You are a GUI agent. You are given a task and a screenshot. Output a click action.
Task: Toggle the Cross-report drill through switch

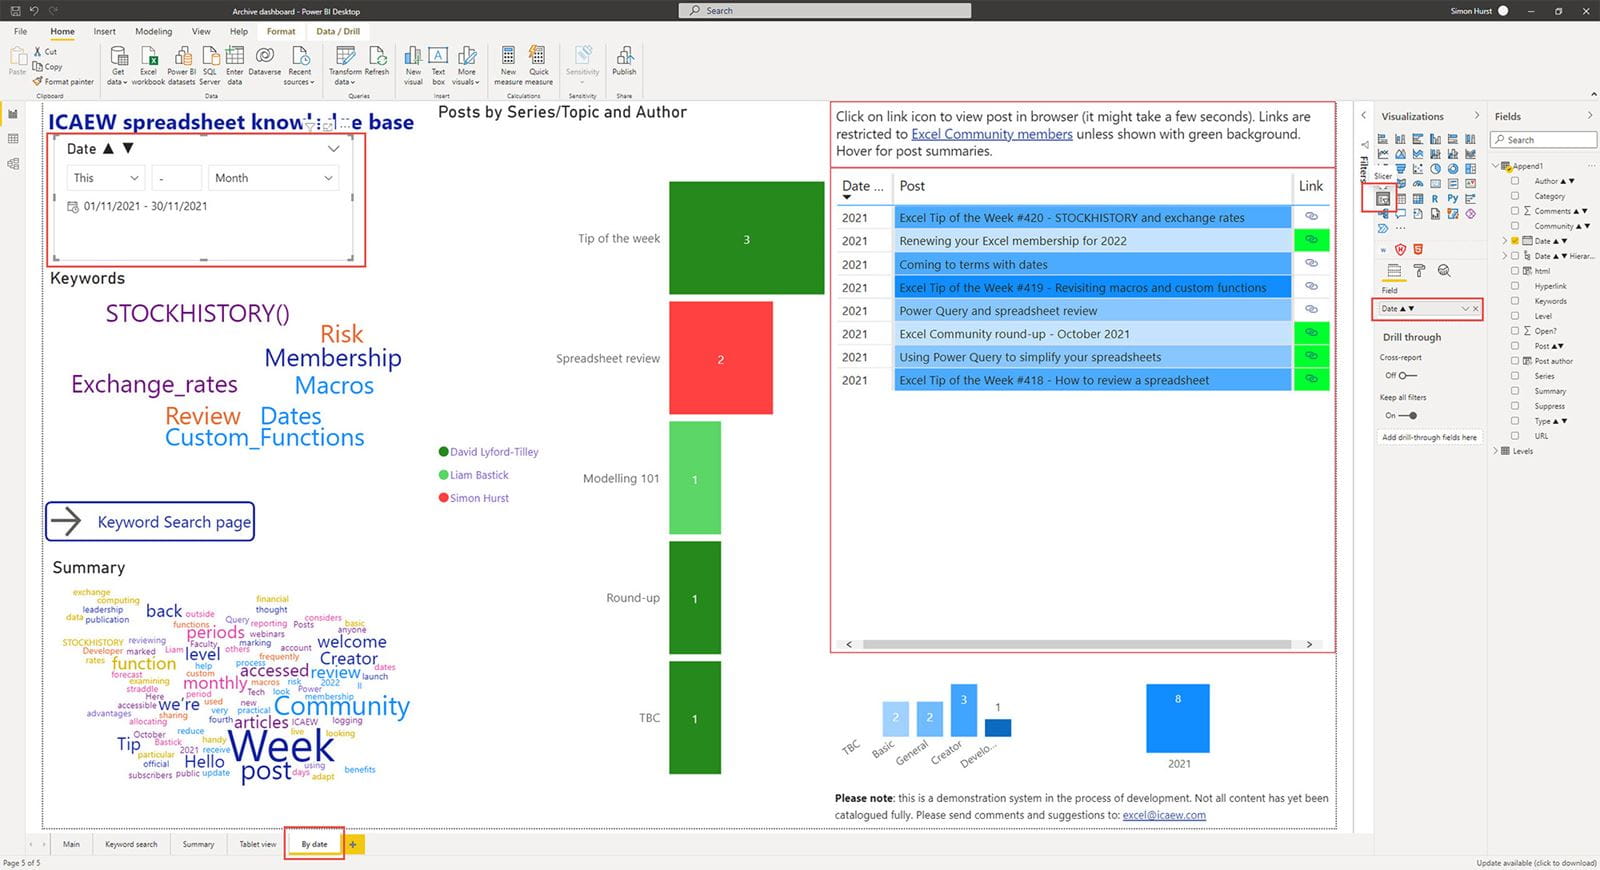(1407, 376)
